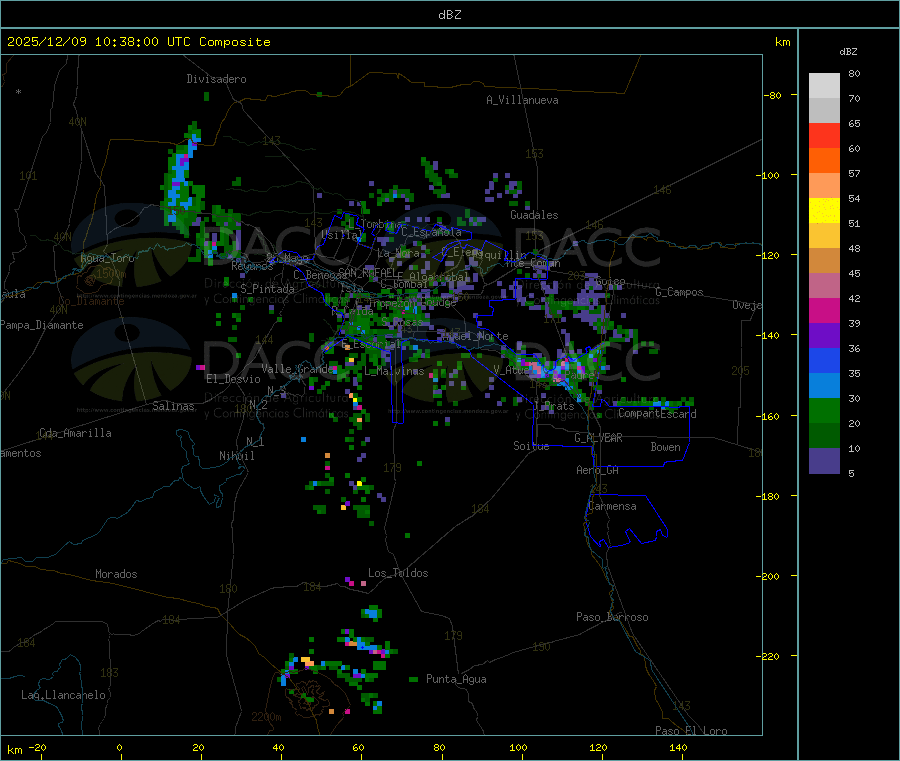Click the Nihuil location label
900x761 pixels.
click(237, 456)
